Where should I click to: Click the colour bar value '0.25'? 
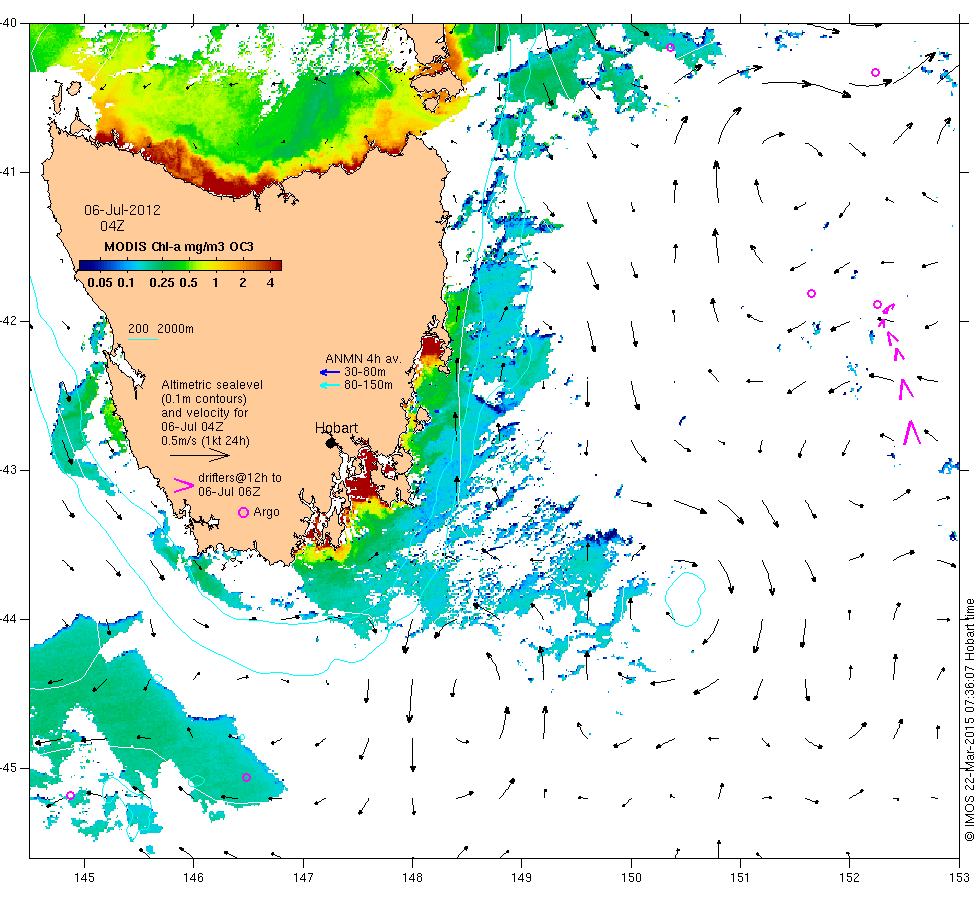(x=162, y=283)
